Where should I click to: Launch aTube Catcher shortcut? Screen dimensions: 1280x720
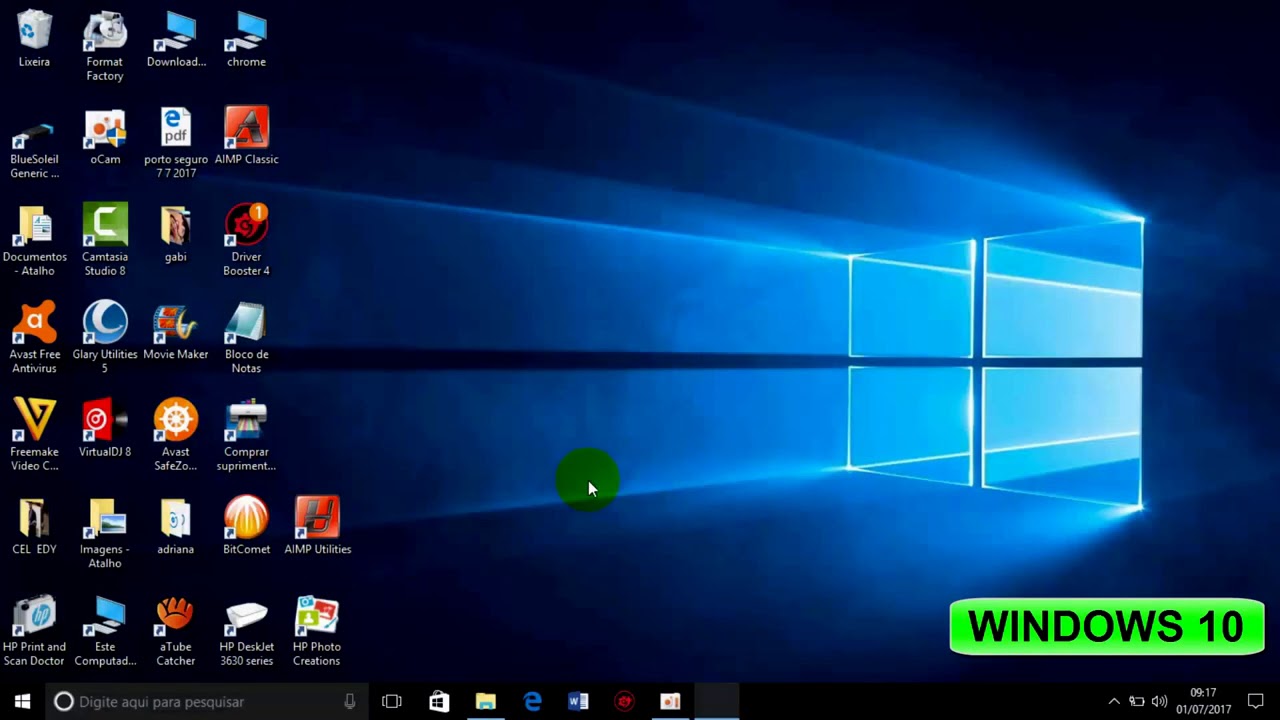pos(176,631)
